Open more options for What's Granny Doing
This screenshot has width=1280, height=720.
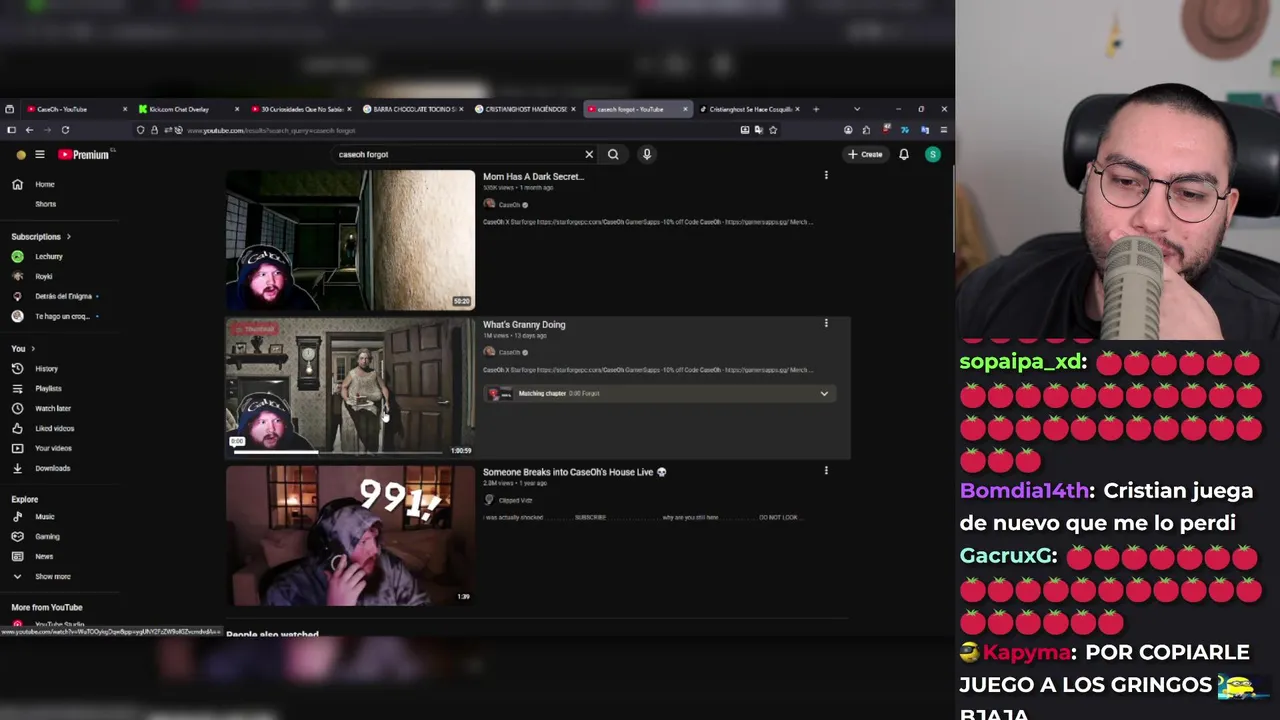826,323
